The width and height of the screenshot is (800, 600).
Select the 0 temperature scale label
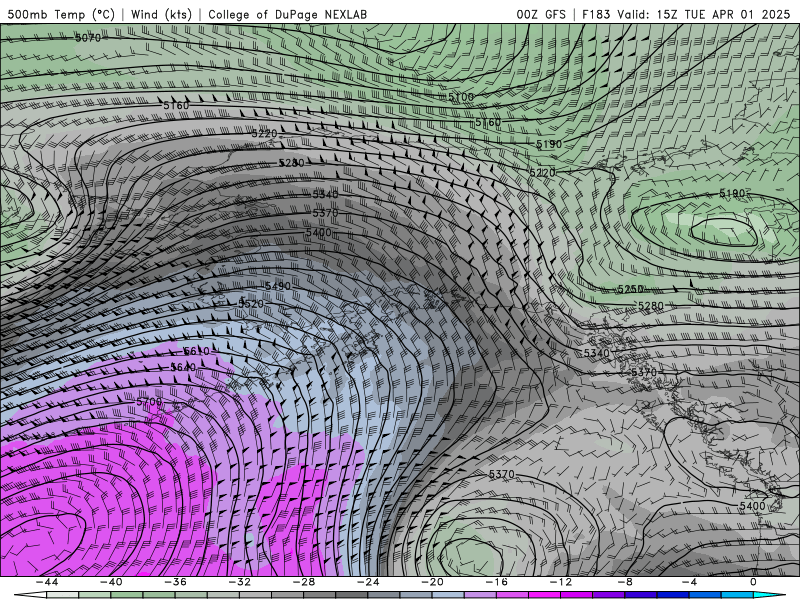pyautogui.click(x=754, y=582)
